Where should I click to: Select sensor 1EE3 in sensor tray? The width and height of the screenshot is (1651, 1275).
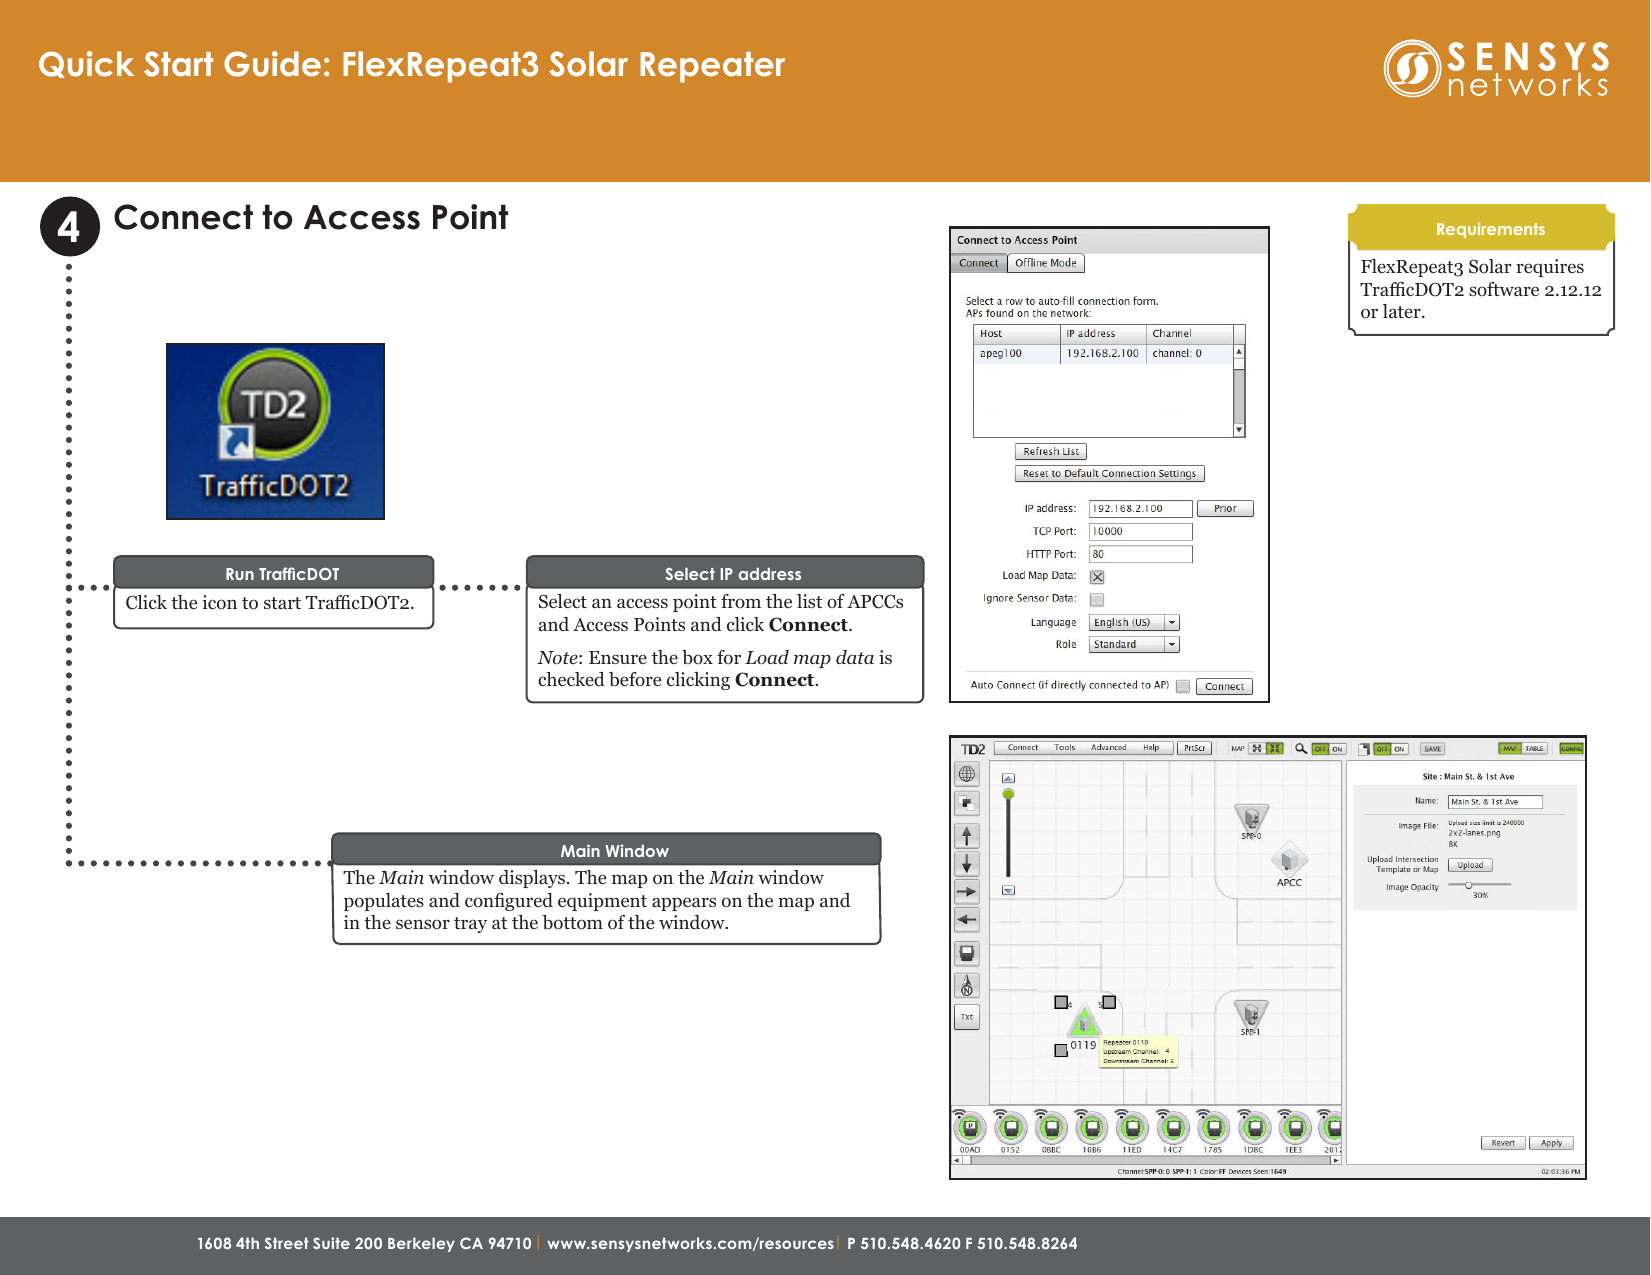[1294, 1131]
